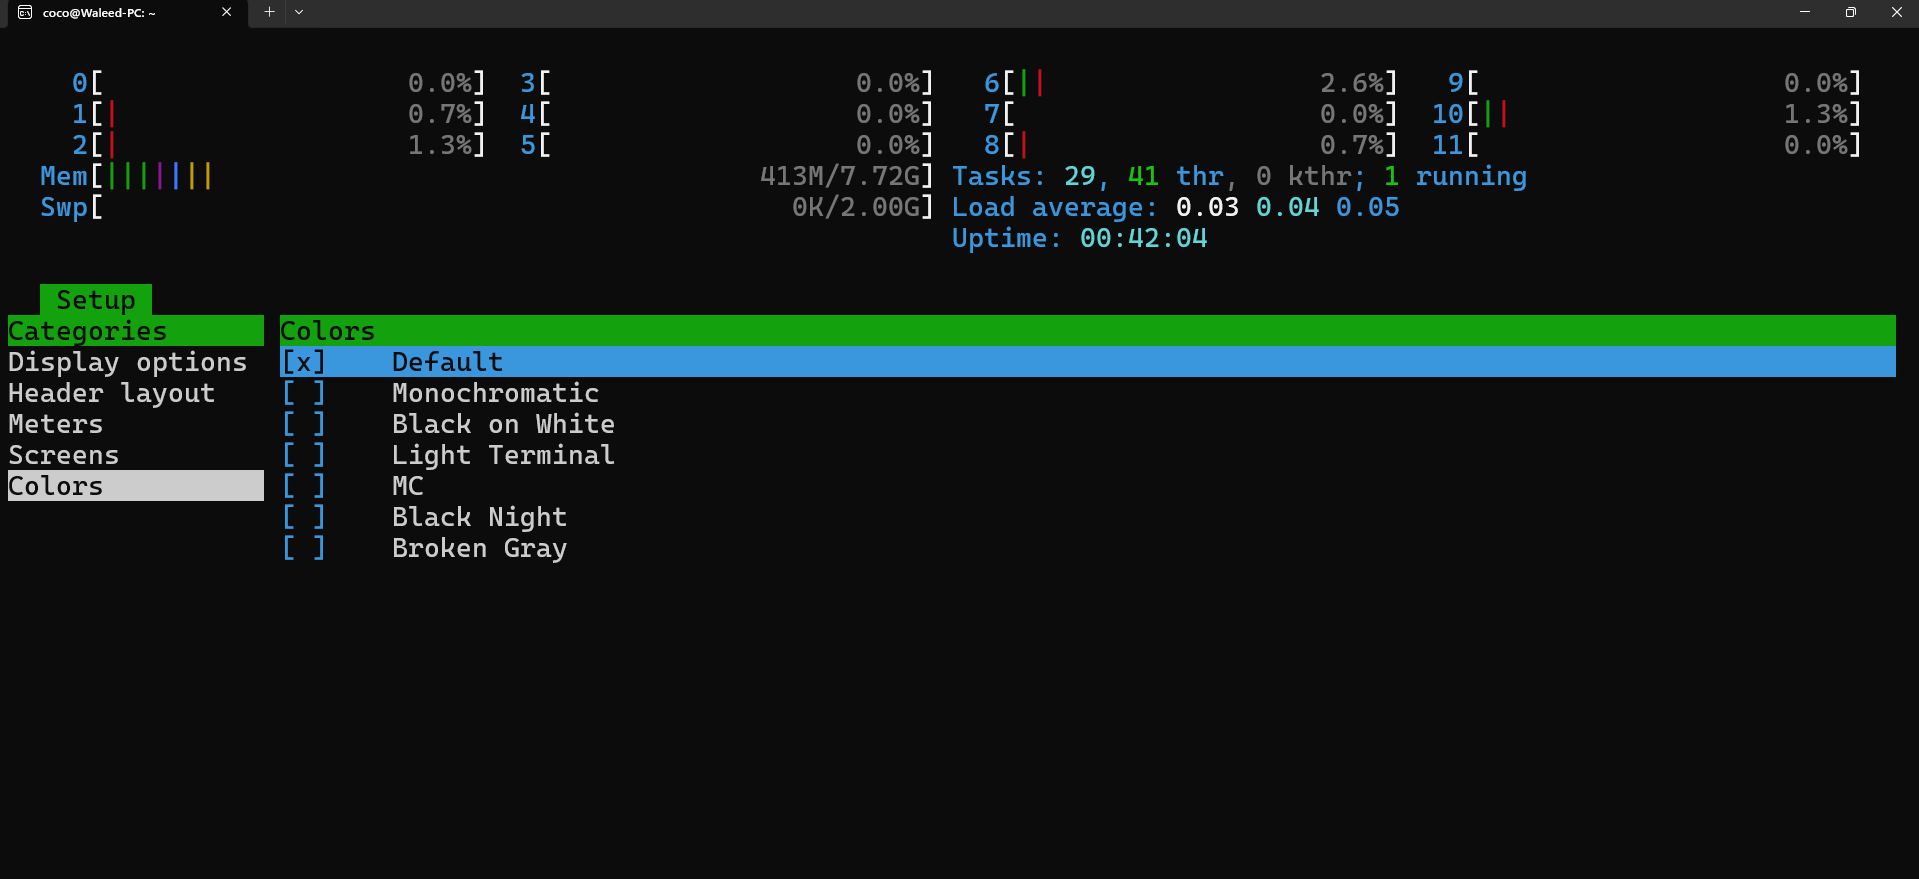Click the Load average values
The image size is (1919, 879).
pos(1288,207)
